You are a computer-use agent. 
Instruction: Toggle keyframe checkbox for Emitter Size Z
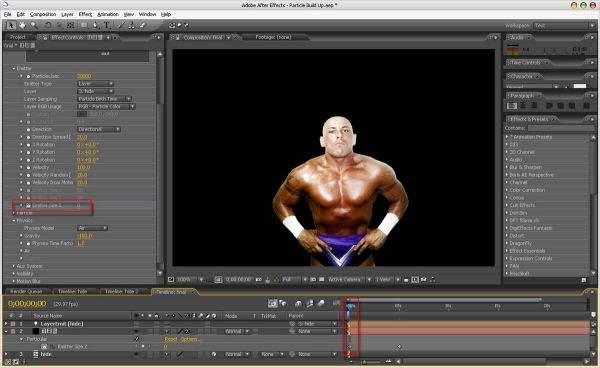(143, 347)
